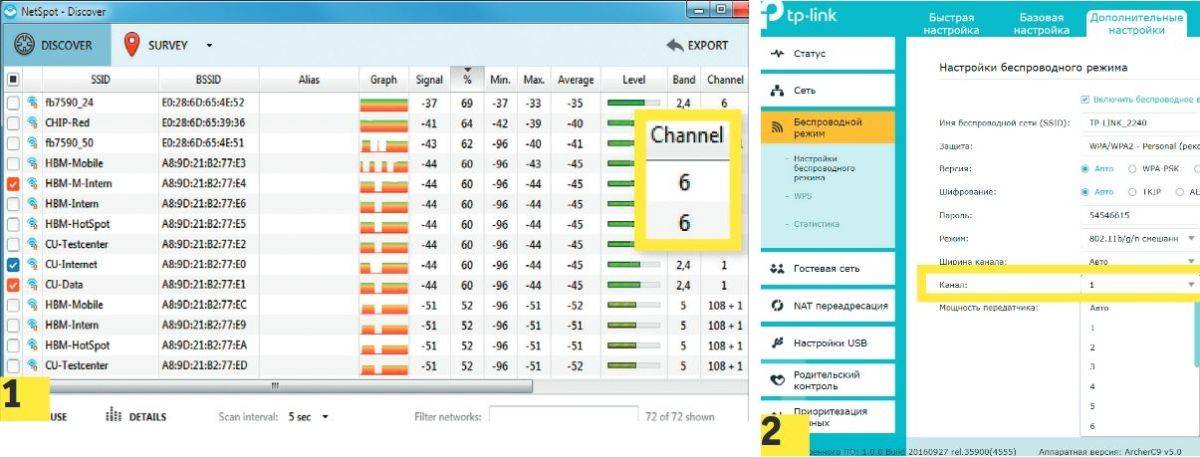Click the people icon next to Гостевая сеть
The height and width of the screenshot is (457, 1200).
point(779,269)
